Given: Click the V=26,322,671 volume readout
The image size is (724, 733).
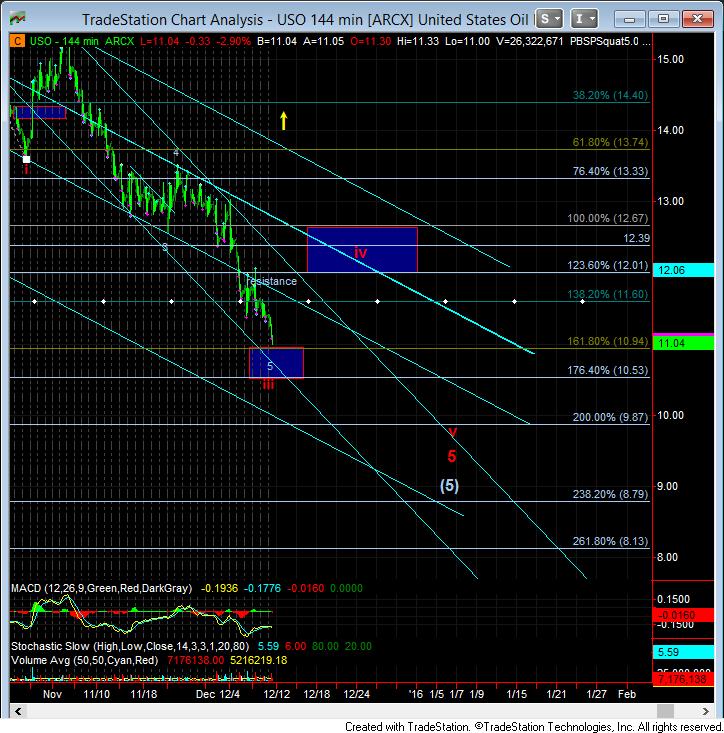Looking at the screenshot, I should tap(530, 41).
